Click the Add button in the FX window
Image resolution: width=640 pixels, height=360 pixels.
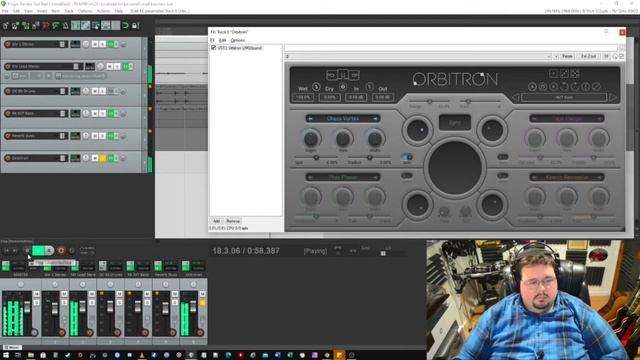pyautogui.click(x=216, y=221)
